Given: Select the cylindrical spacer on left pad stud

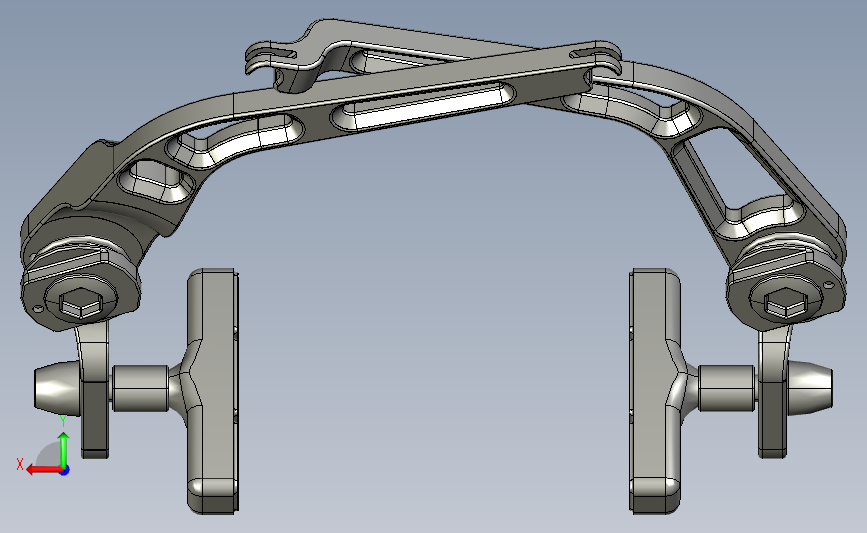Looking at the screenshot, I should pos(140,388).
